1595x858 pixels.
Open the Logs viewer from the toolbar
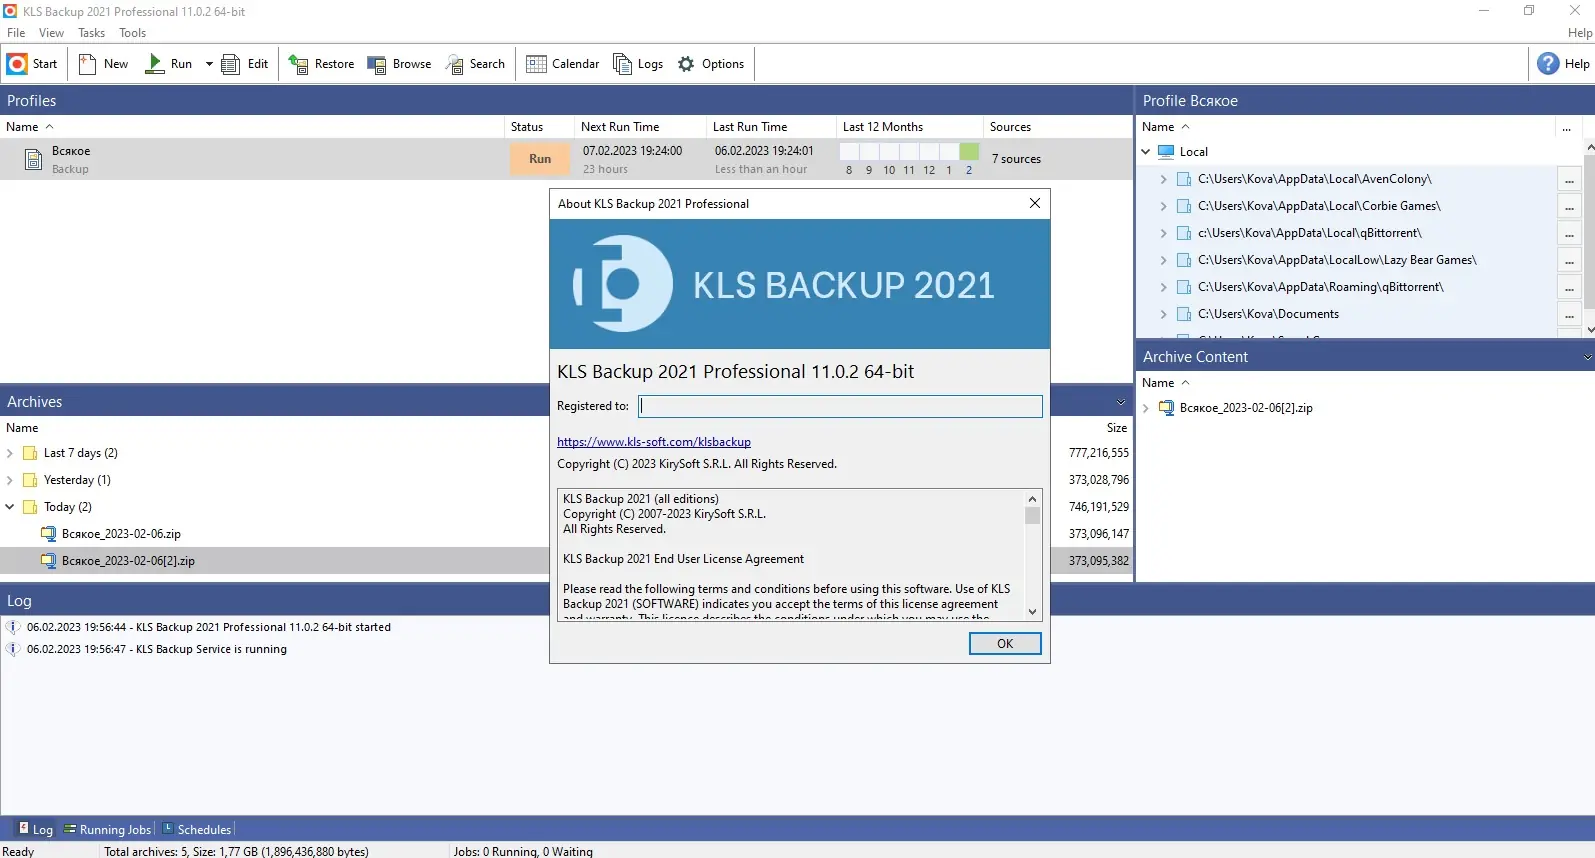coord(638,64)
